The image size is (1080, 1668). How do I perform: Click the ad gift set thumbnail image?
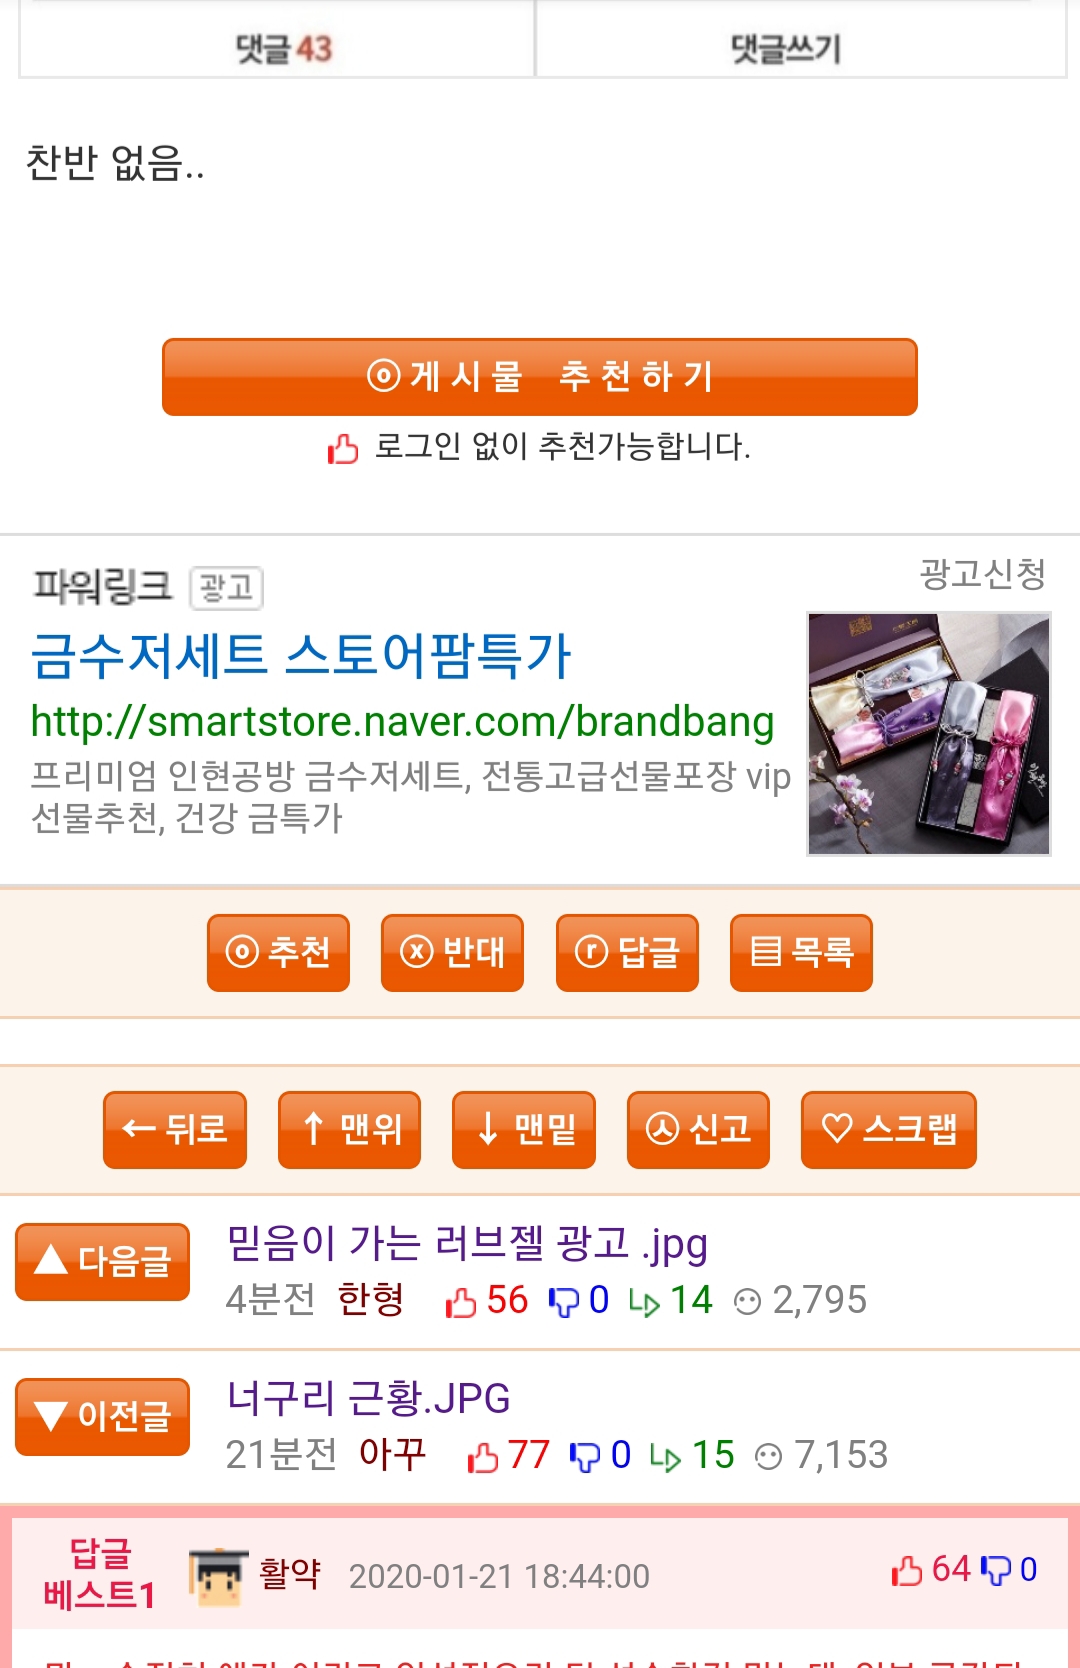coord(929,734)
